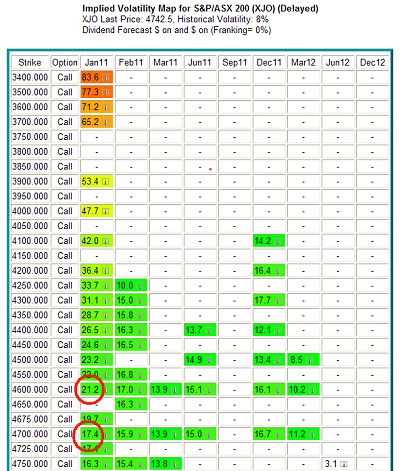The height and width of the screenshot is (471, 400).
Task: Select the Sep11 column header
Action: pyautogui.click(x=235, y=62)
